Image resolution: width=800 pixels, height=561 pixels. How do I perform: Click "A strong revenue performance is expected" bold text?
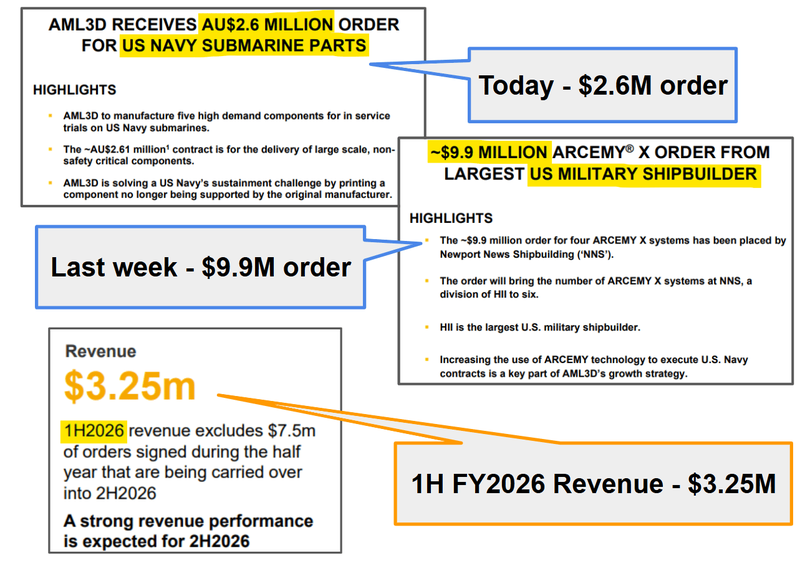(188, 531)
